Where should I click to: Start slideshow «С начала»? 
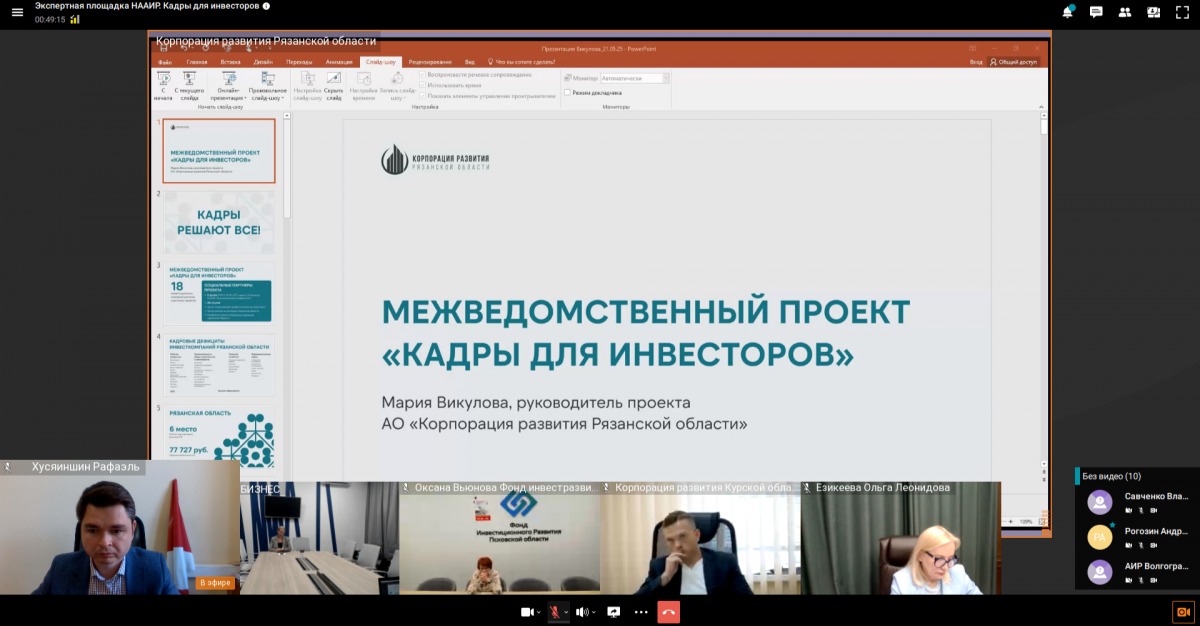point(163,86)
